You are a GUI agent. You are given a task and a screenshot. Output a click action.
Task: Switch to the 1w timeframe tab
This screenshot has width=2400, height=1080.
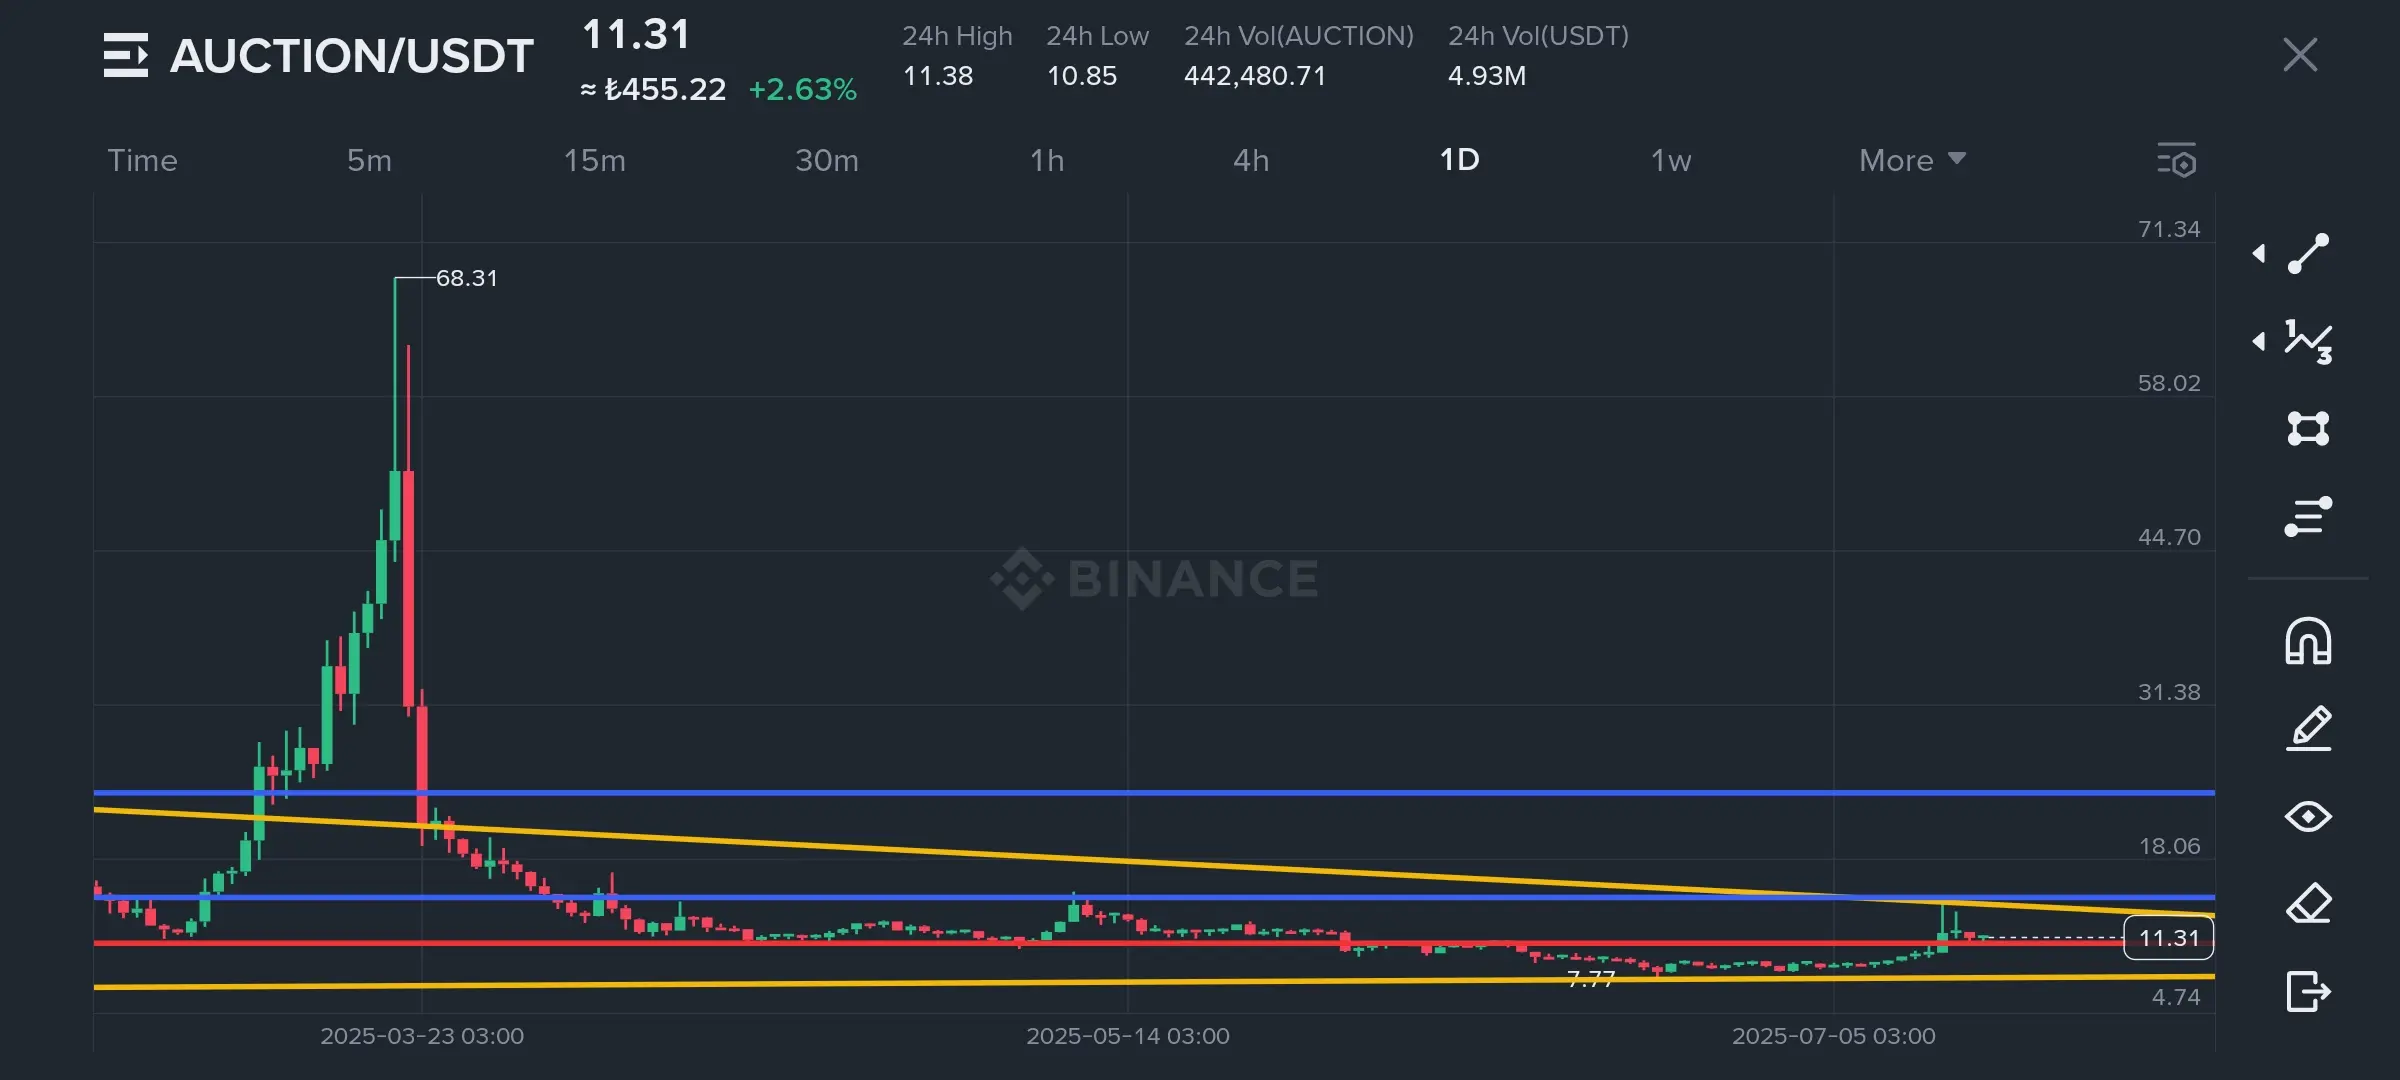pyautogui.click(x=1670, y=160)
